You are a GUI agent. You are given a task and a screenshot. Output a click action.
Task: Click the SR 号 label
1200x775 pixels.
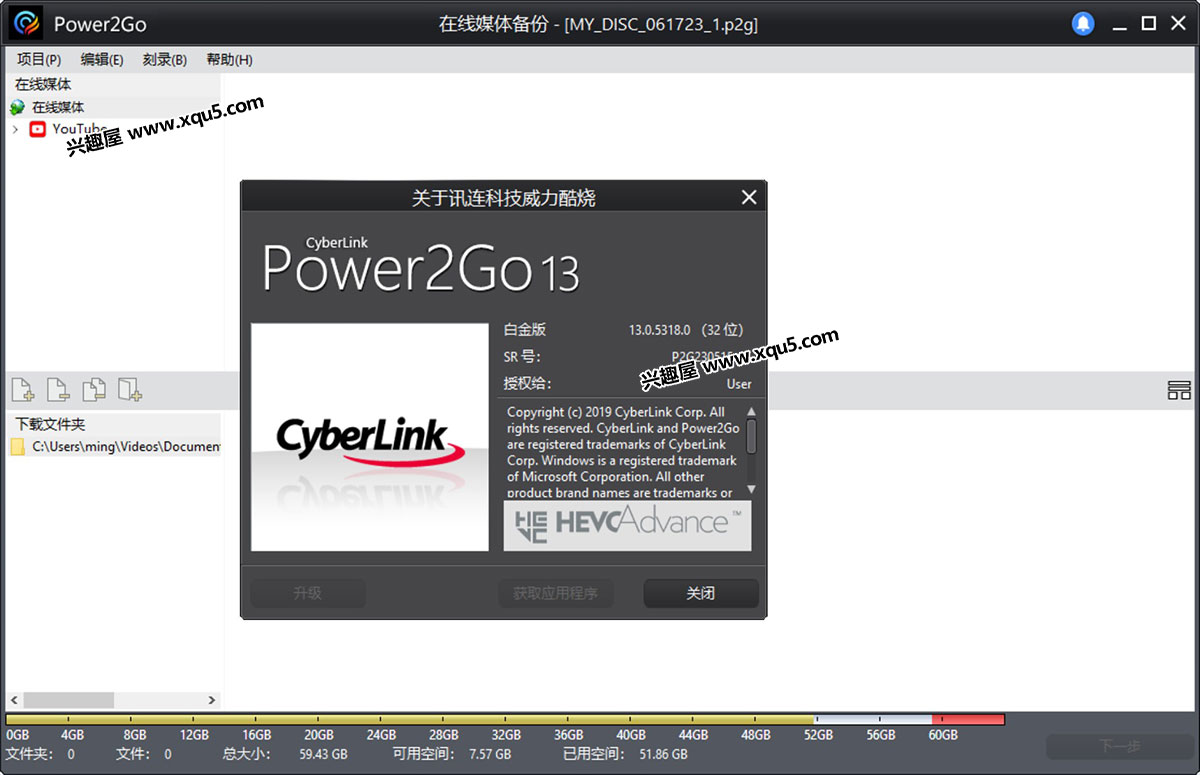(x=521, y=357)
